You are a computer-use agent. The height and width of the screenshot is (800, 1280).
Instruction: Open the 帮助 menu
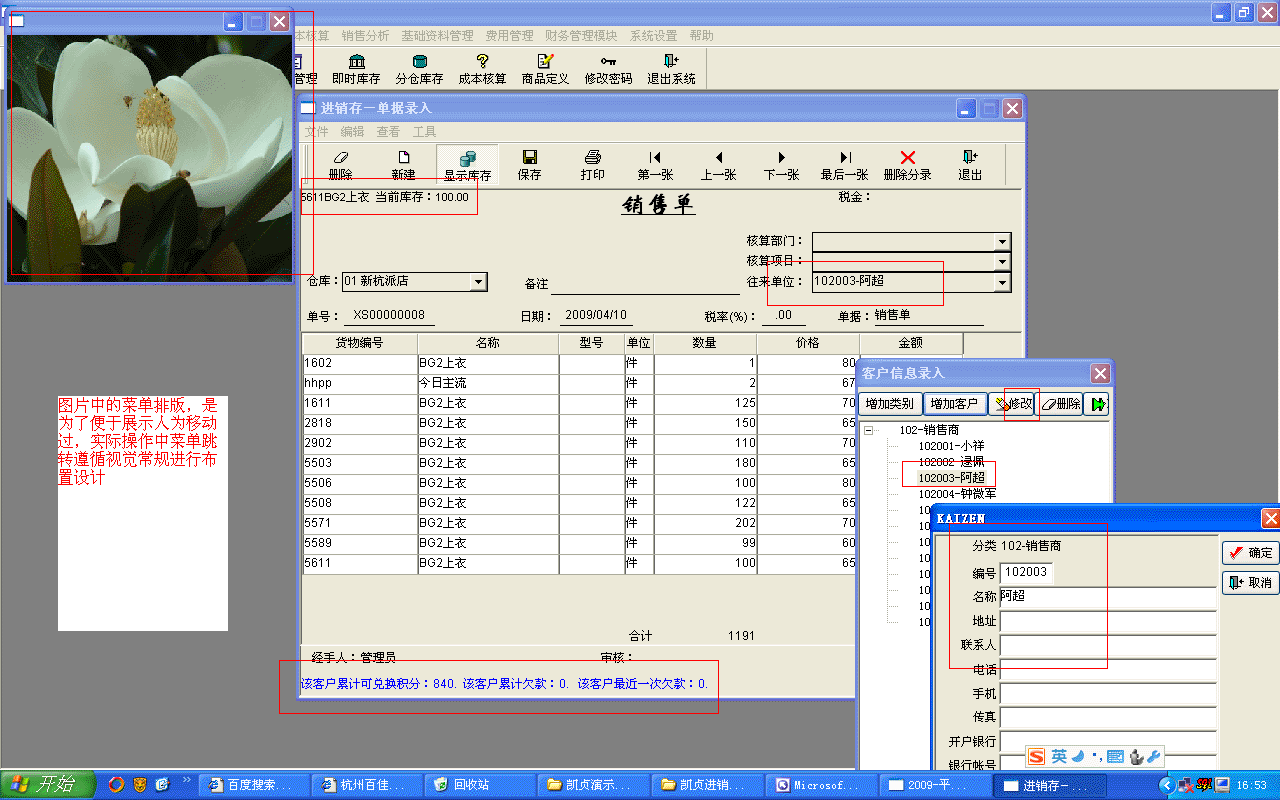pyautogui.click(x=701, y=36)
